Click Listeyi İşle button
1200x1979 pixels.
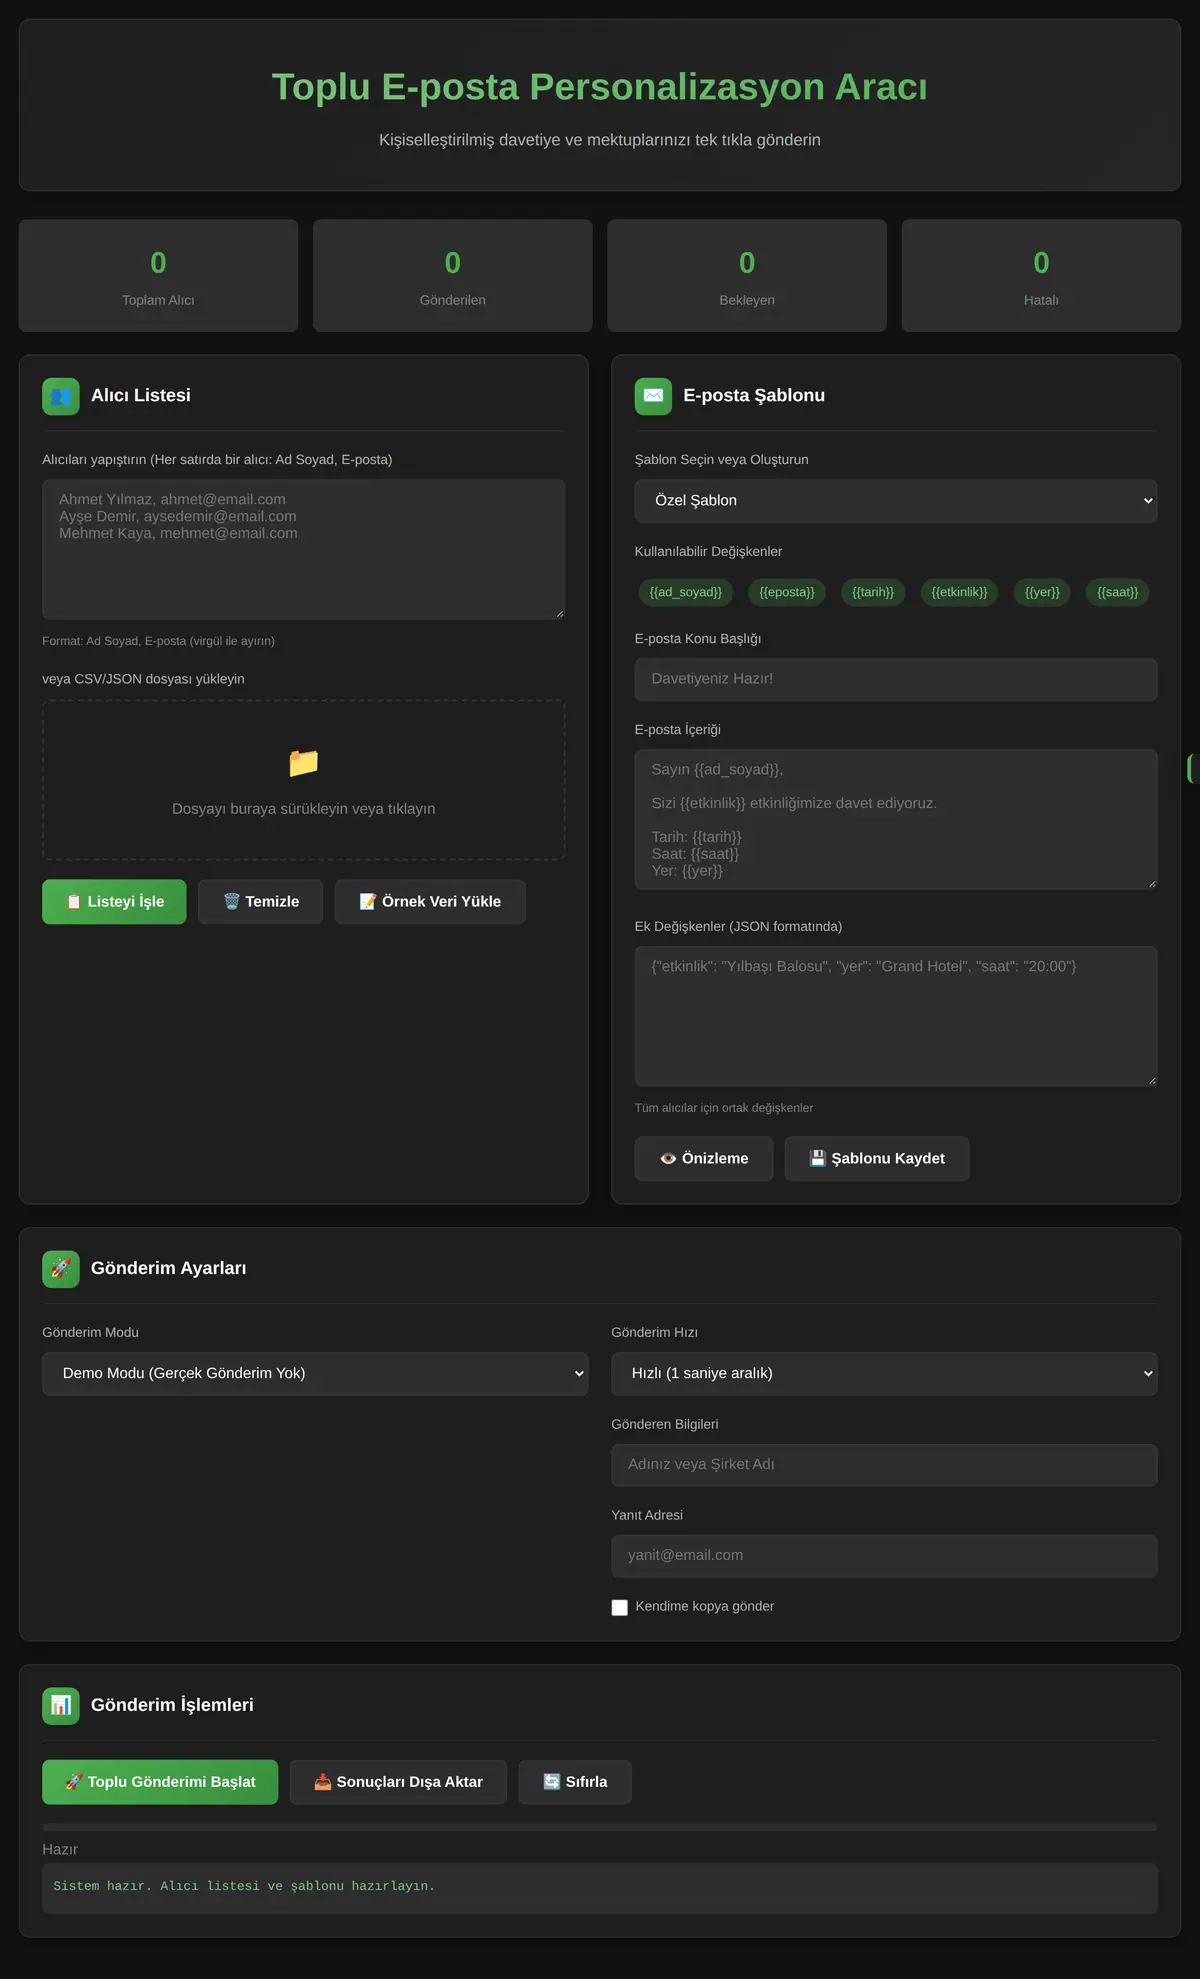[114, 902]
